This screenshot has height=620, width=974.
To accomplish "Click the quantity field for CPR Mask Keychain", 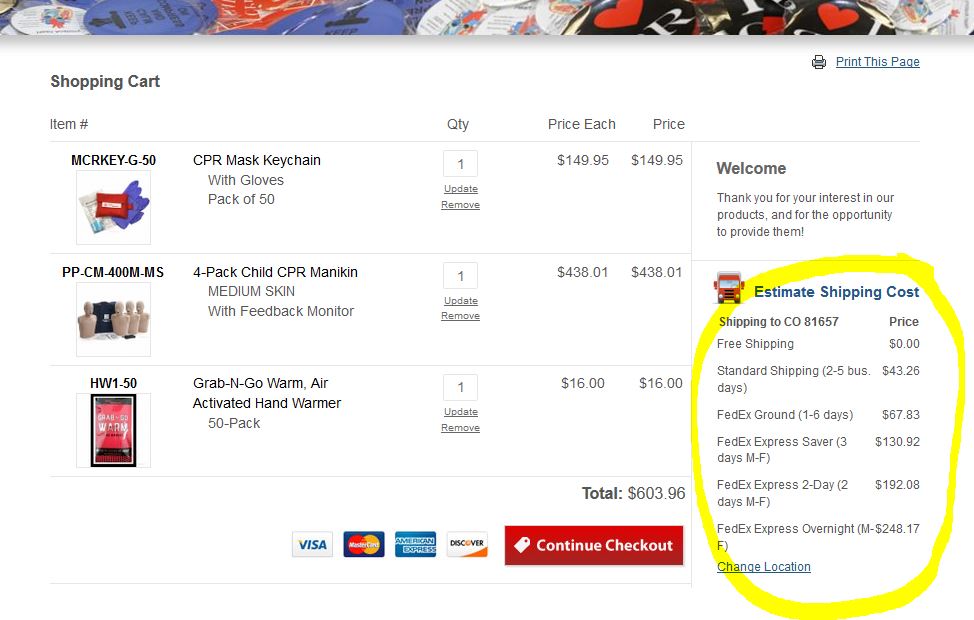I will [x=460, y=164].
